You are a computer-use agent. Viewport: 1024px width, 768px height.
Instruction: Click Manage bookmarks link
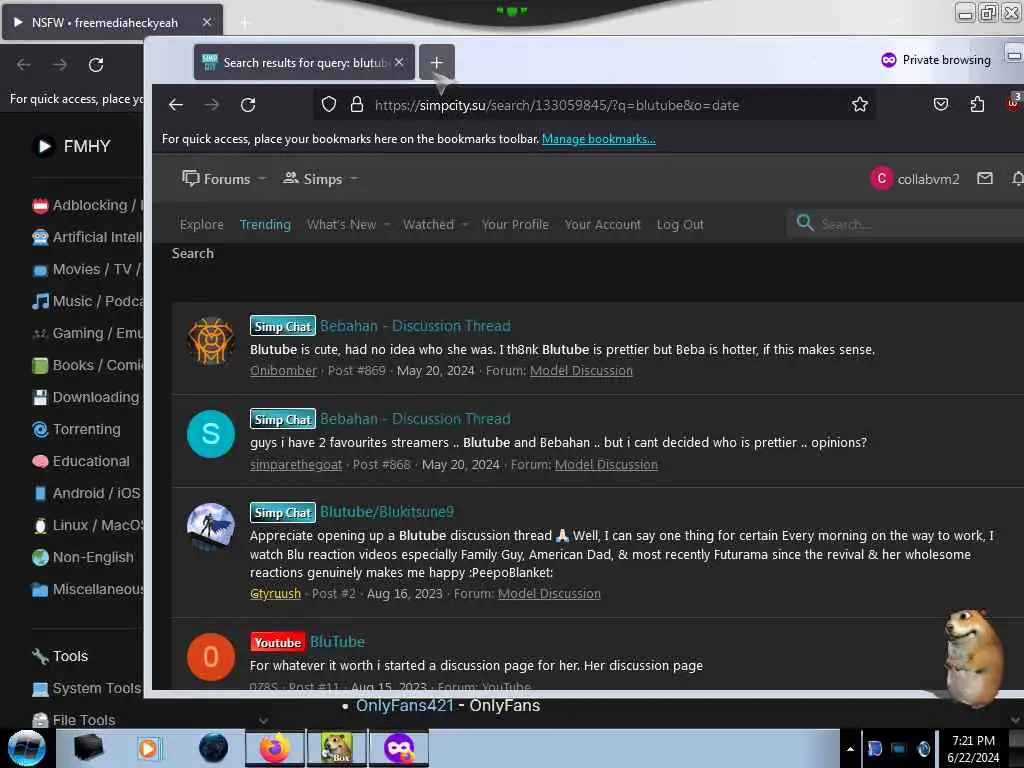[x=598, y=138]
